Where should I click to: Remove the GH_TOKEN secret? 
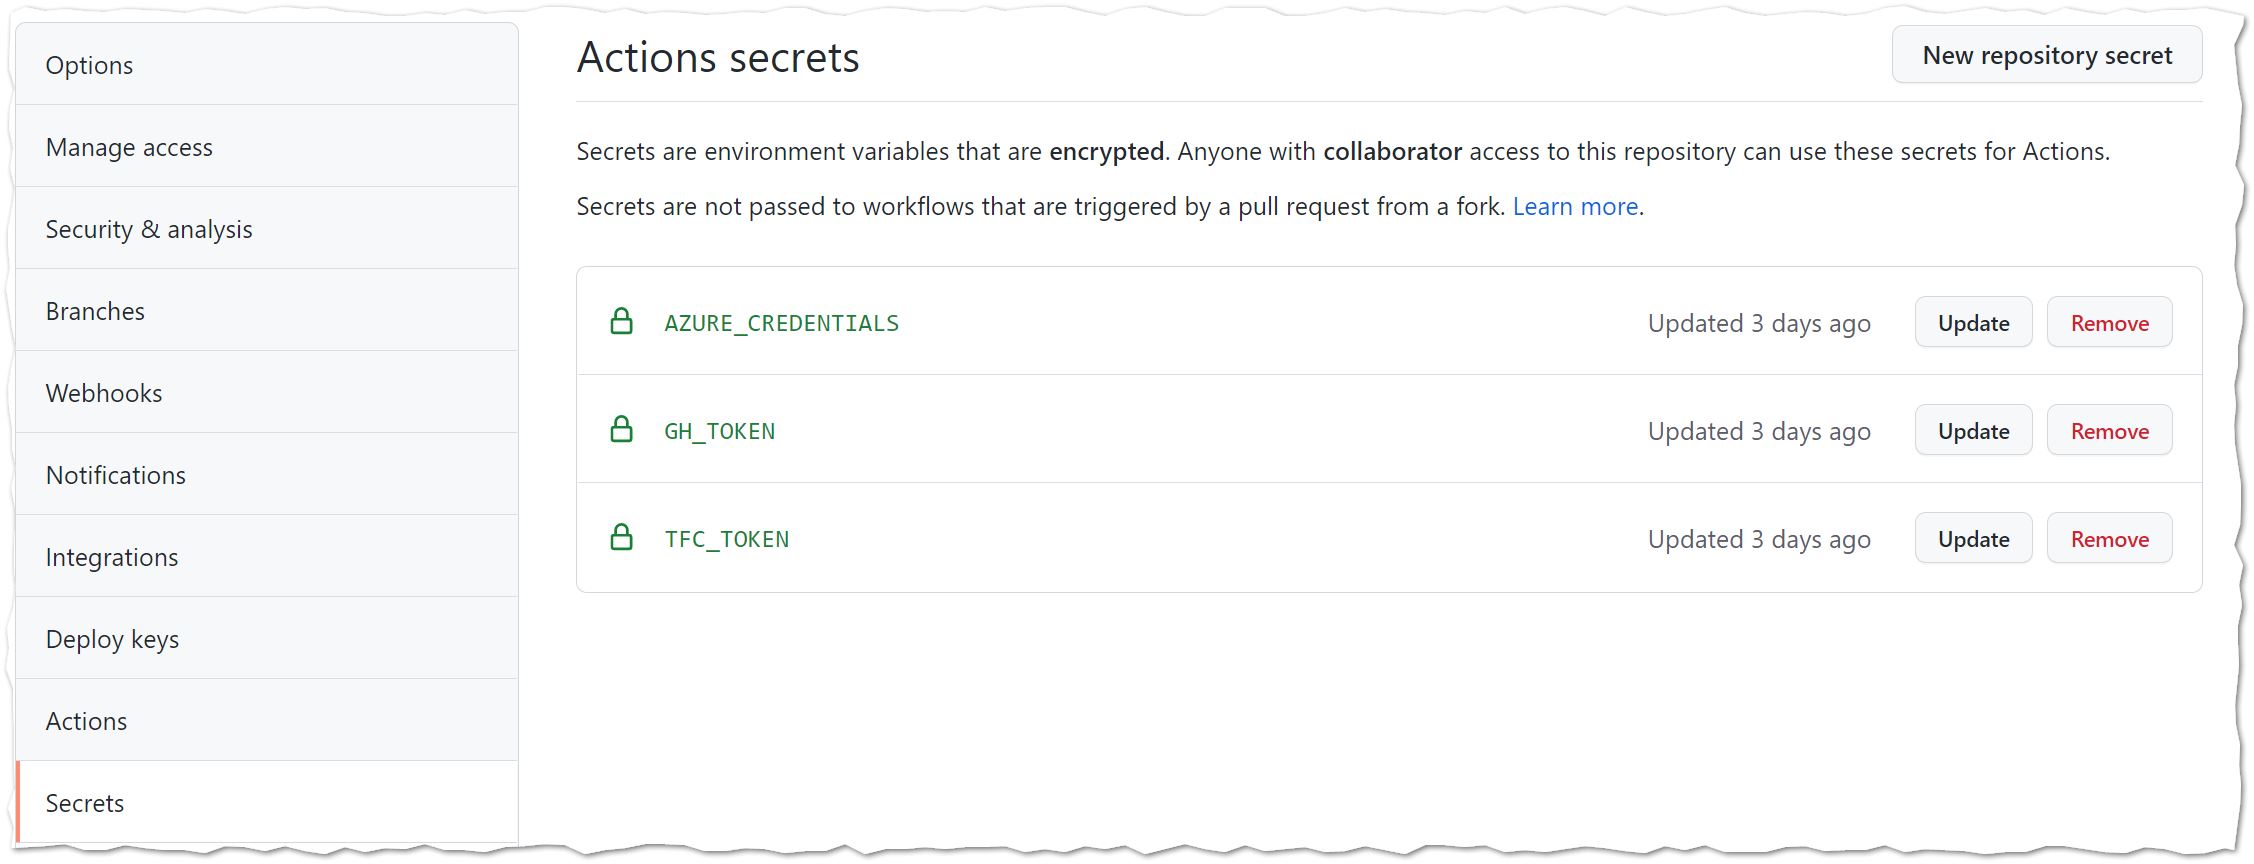coord(2109,431)
